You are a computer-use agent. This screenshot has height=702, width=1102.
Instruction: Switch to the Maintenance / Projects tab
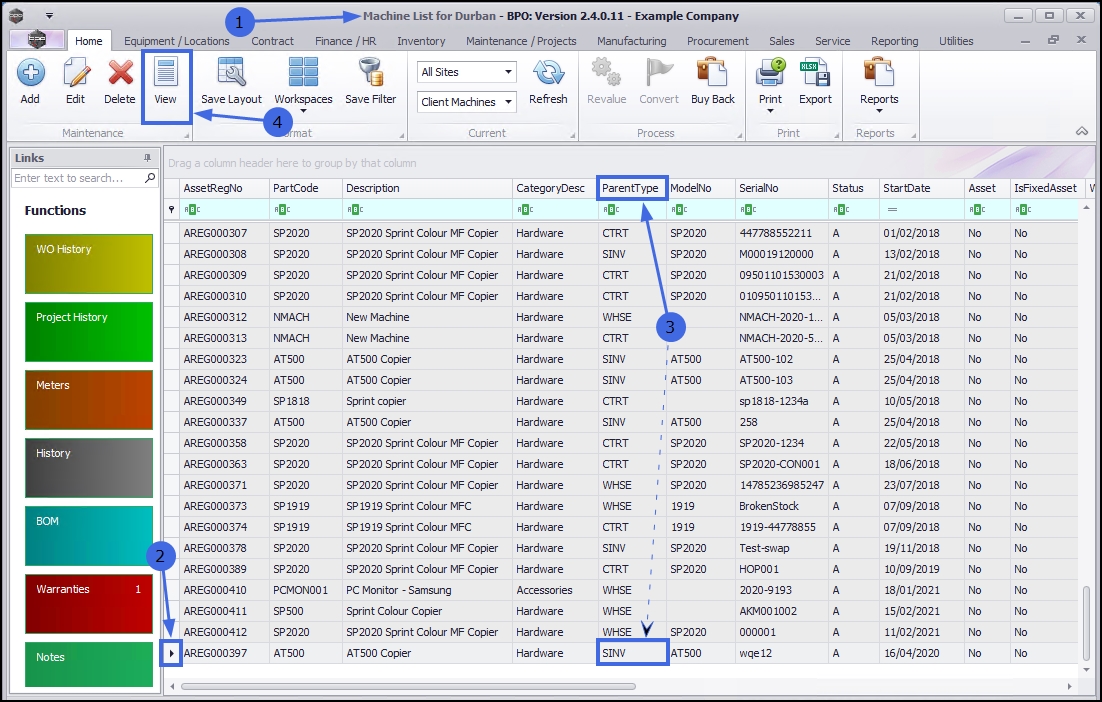[x=521, y=41]
